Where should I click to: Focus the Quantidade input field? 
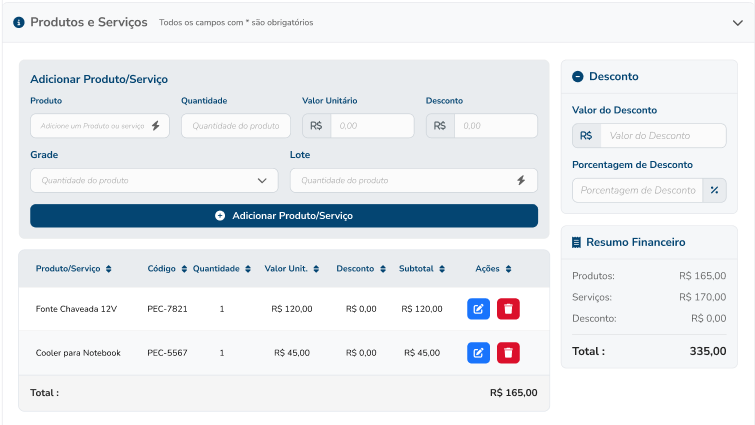pos(235,126)
